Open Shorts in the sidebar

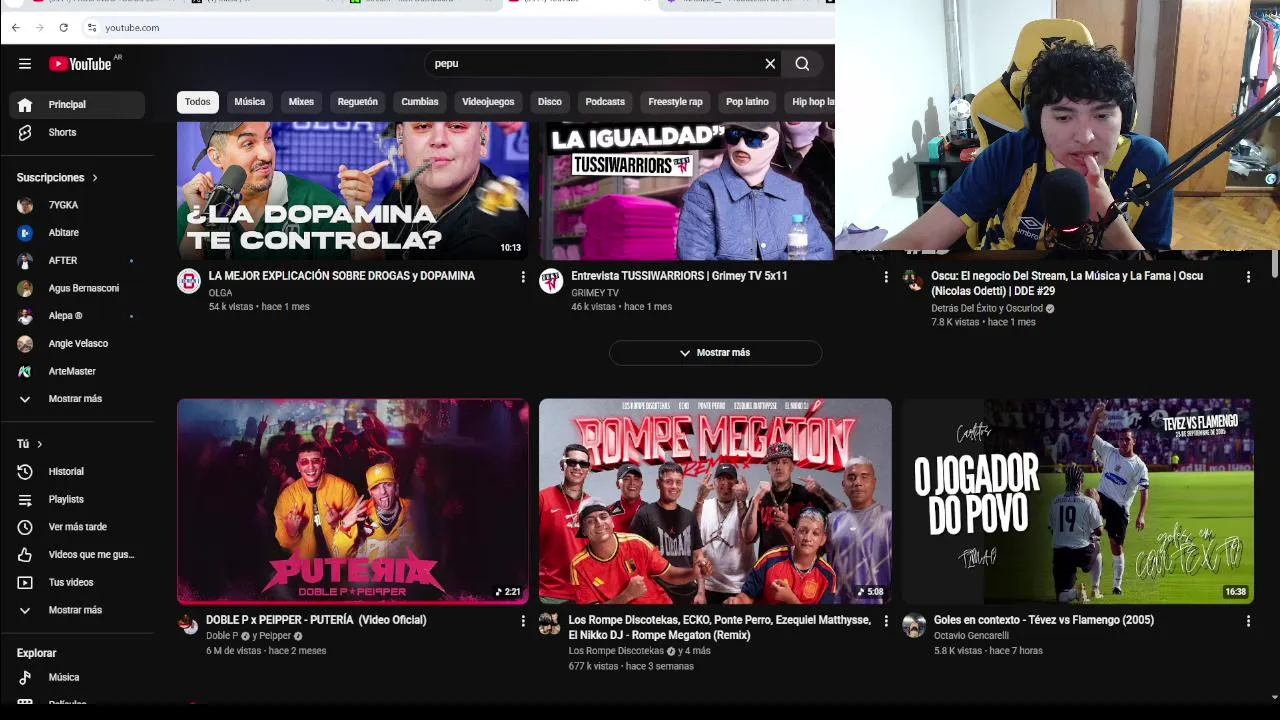77,132
